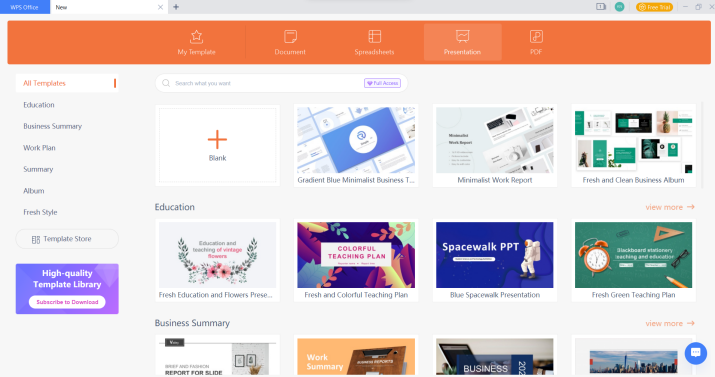
Task: Select the Presentation icon
Action: [x=462, y=36]
